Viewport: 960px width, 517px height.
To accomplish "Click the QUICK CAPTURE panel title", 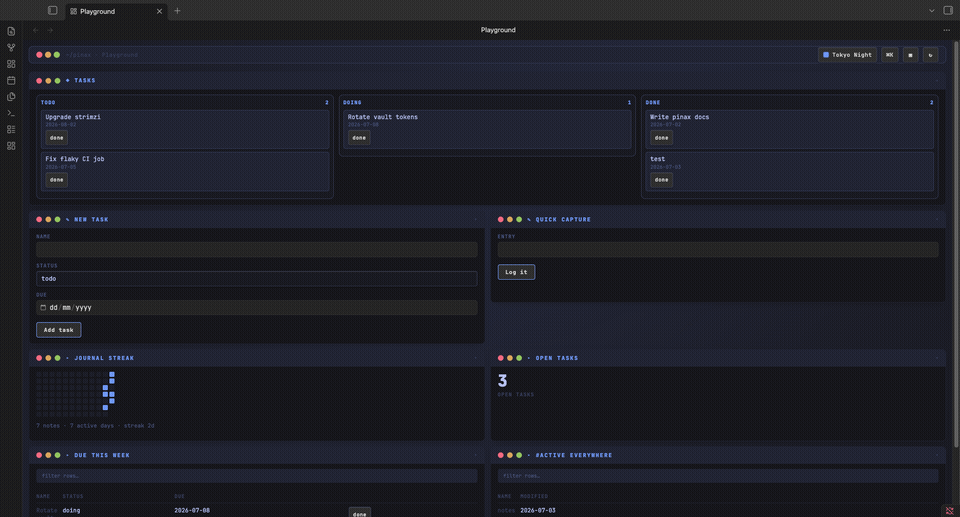I will pyautogui.click(x=563, y=220).
